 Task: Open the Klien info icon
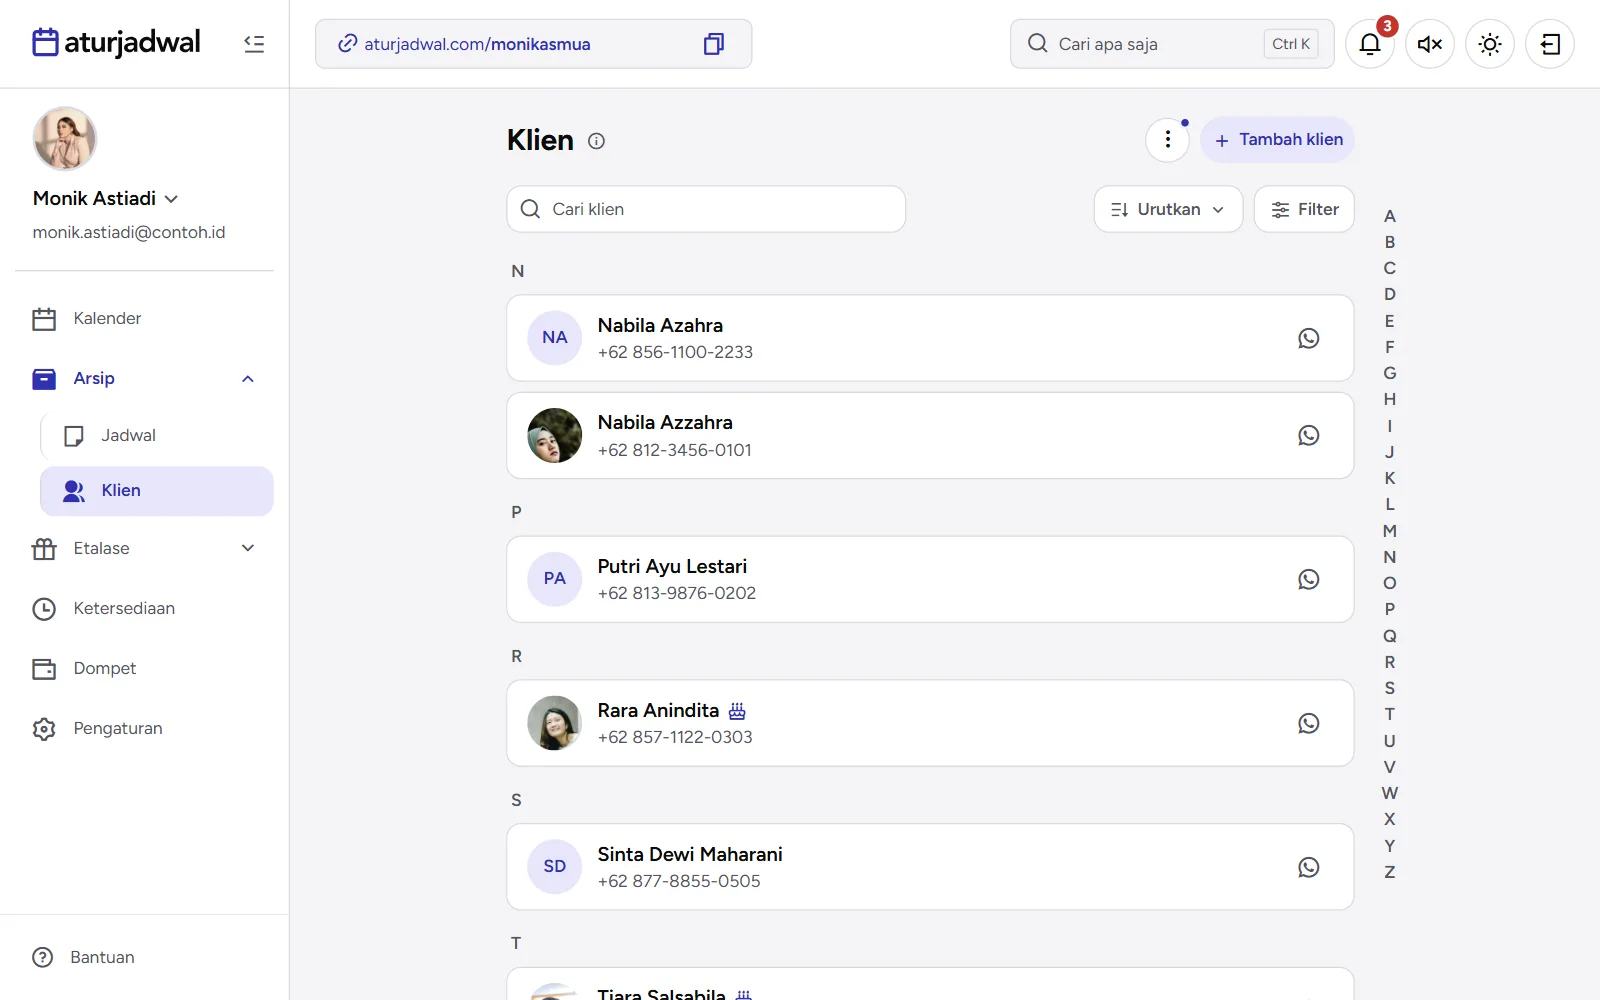(x=596, y=141)
